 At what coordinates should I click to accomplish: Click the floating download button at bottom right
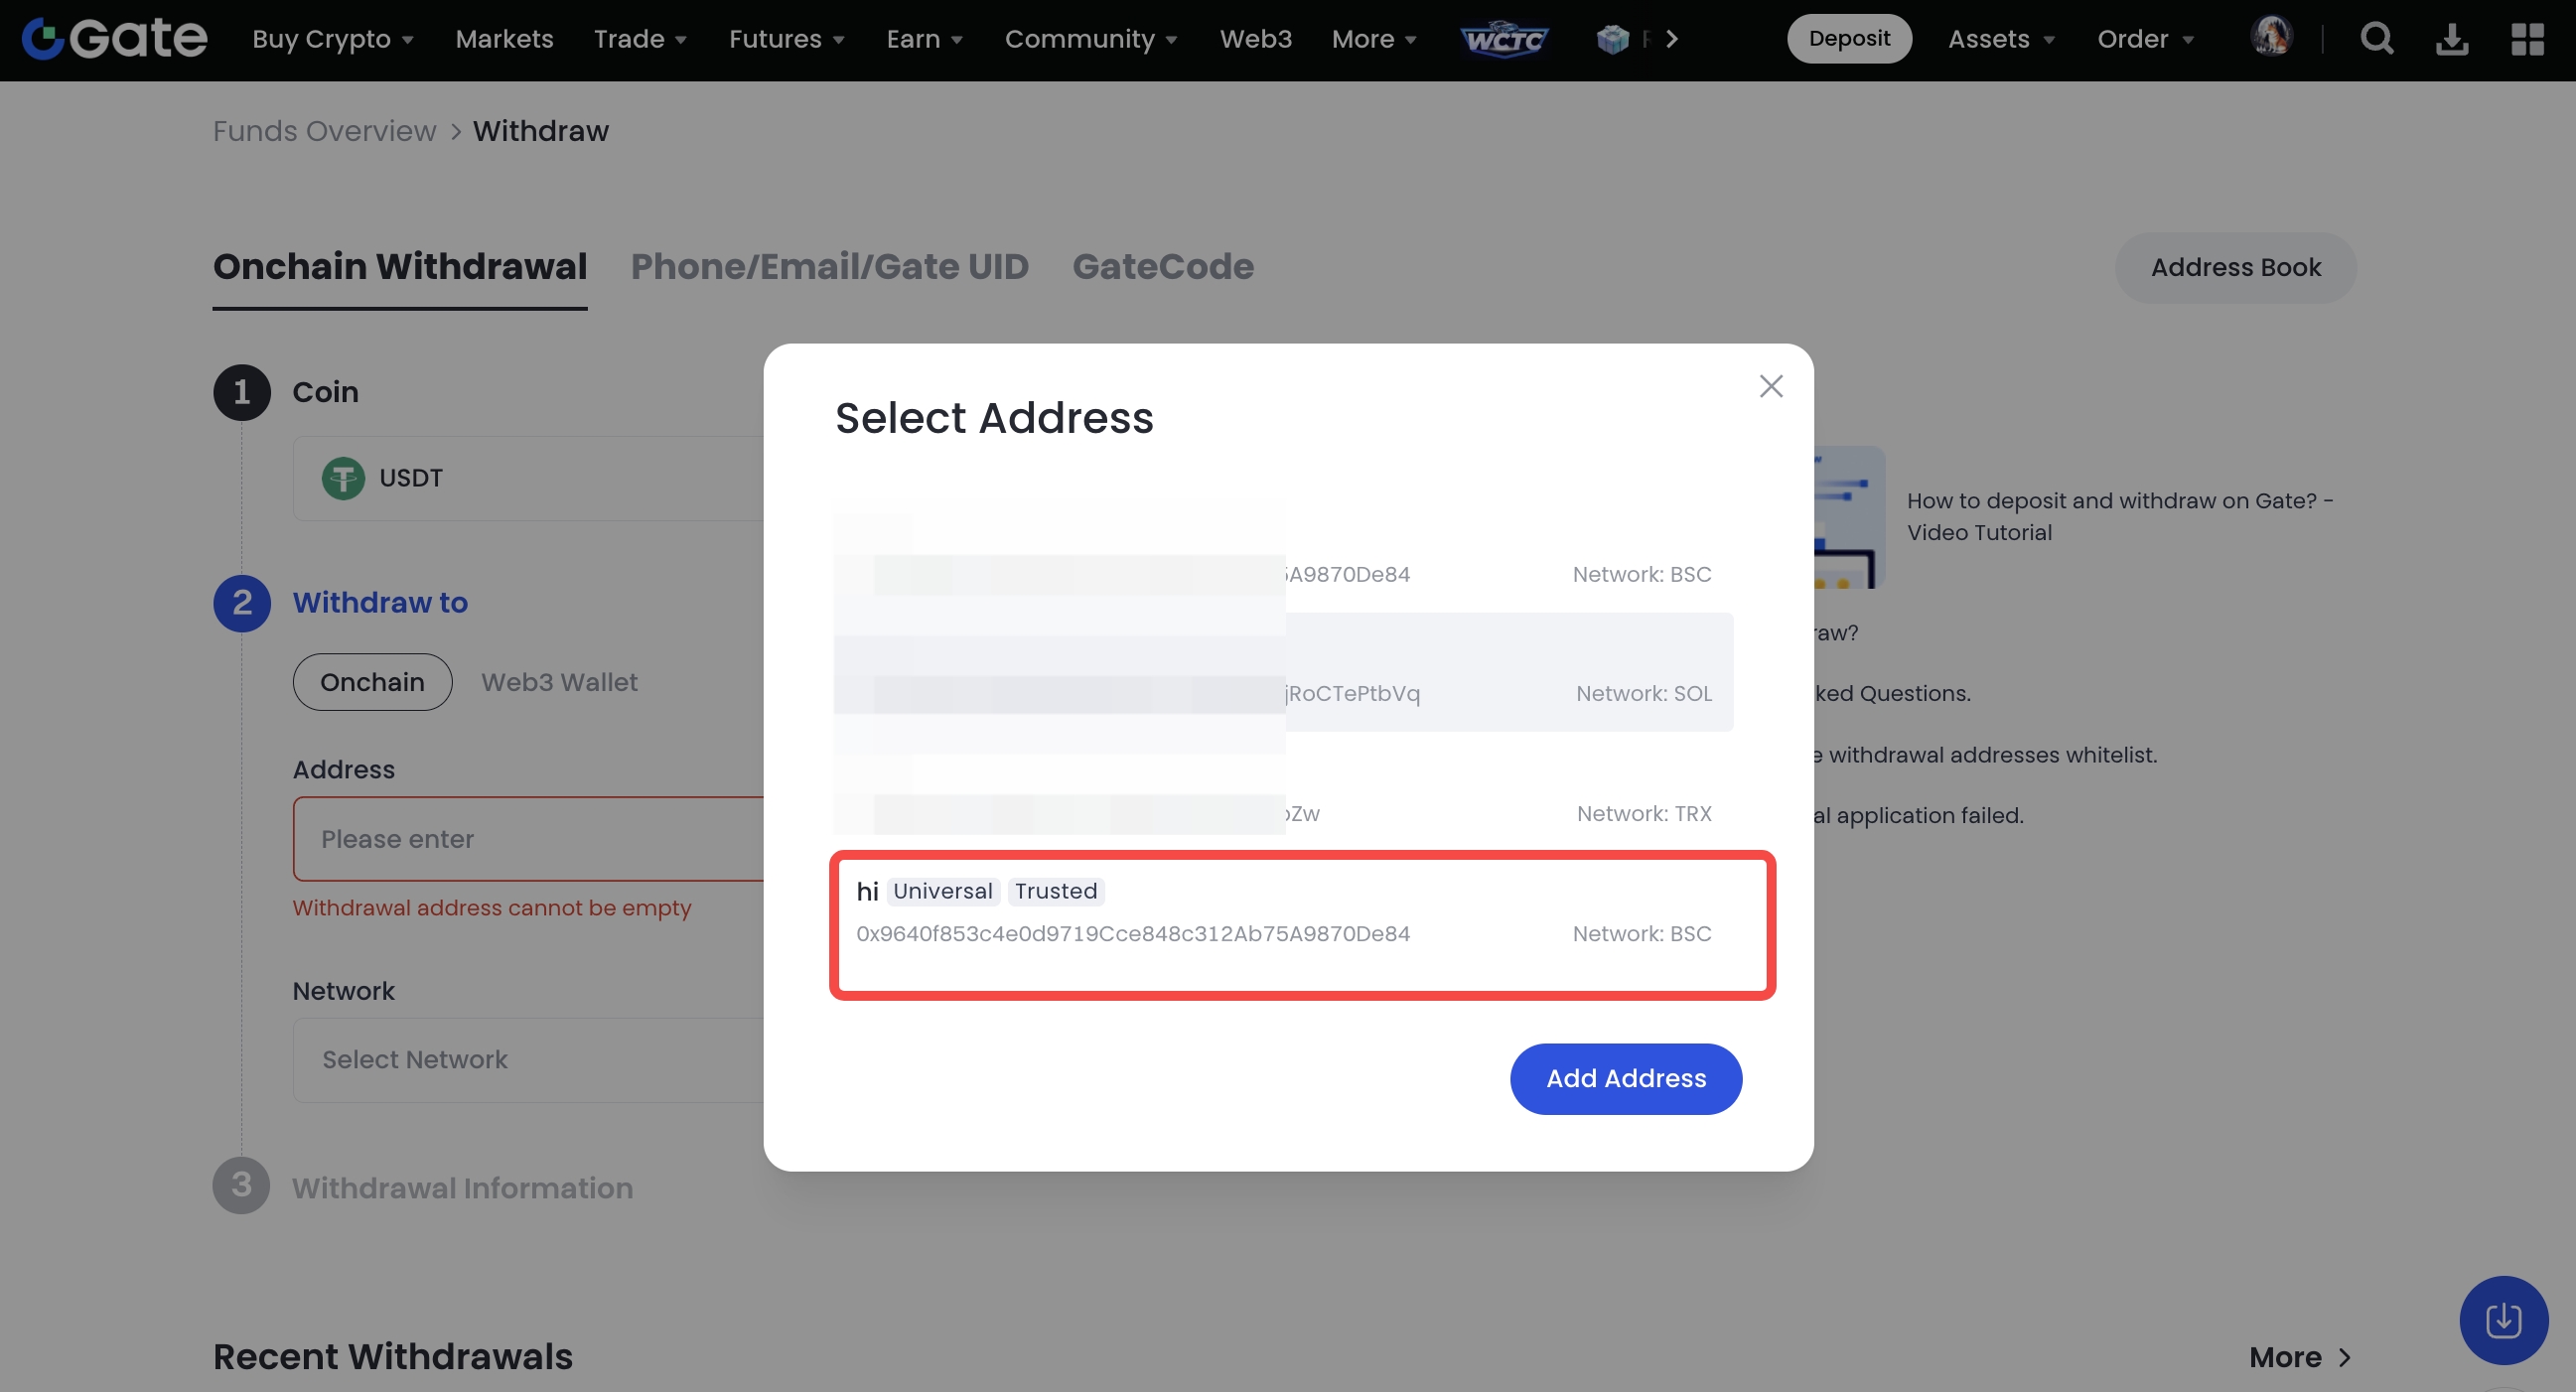click(2502, 1319)
